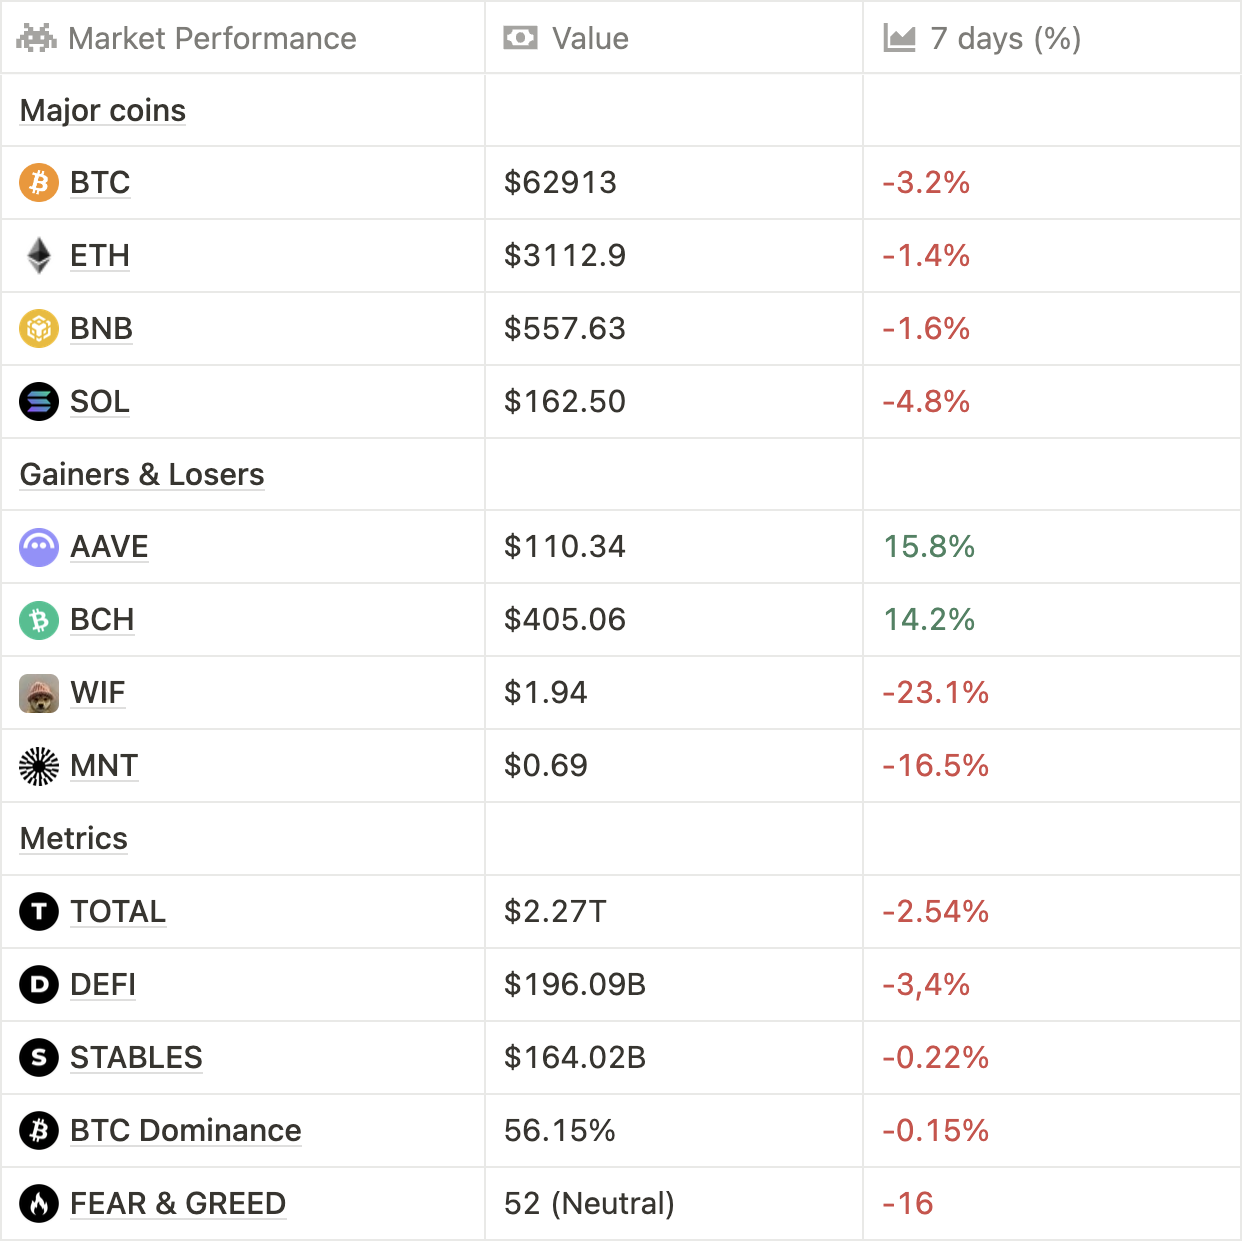This screenshot has width=1242, height=1241.
Task: Click the Ethereum diamond icon
Action: 39,256
